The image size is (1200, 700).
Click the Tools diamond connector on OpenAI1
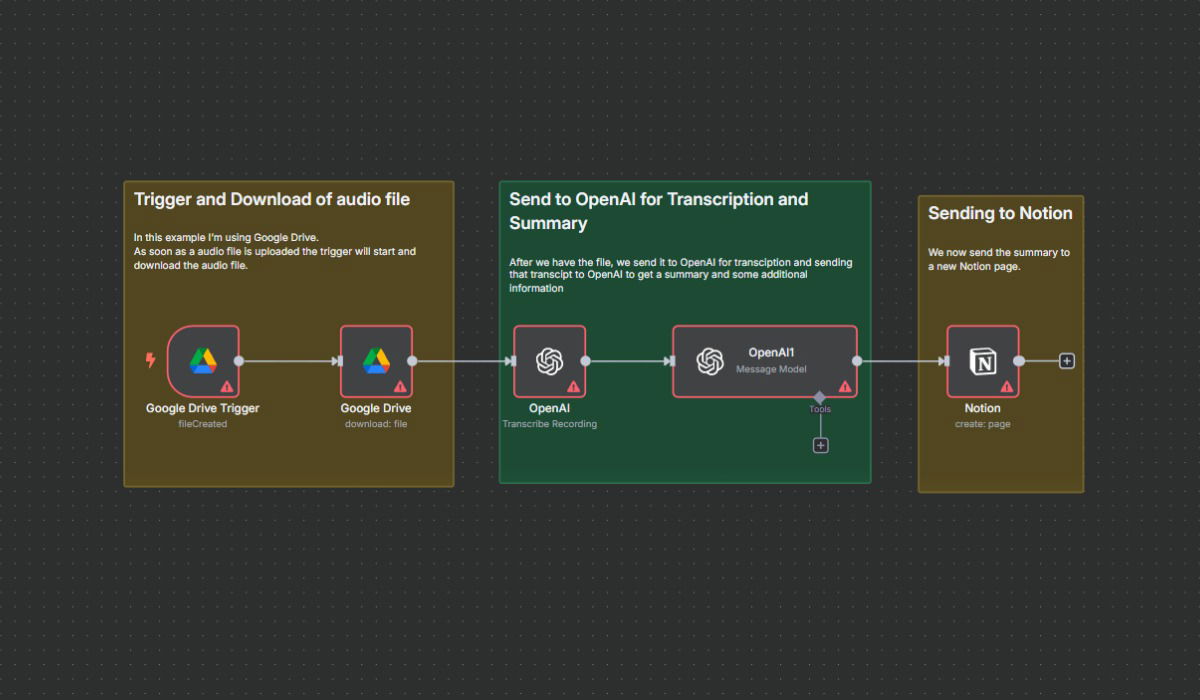(x=820, y=398)
